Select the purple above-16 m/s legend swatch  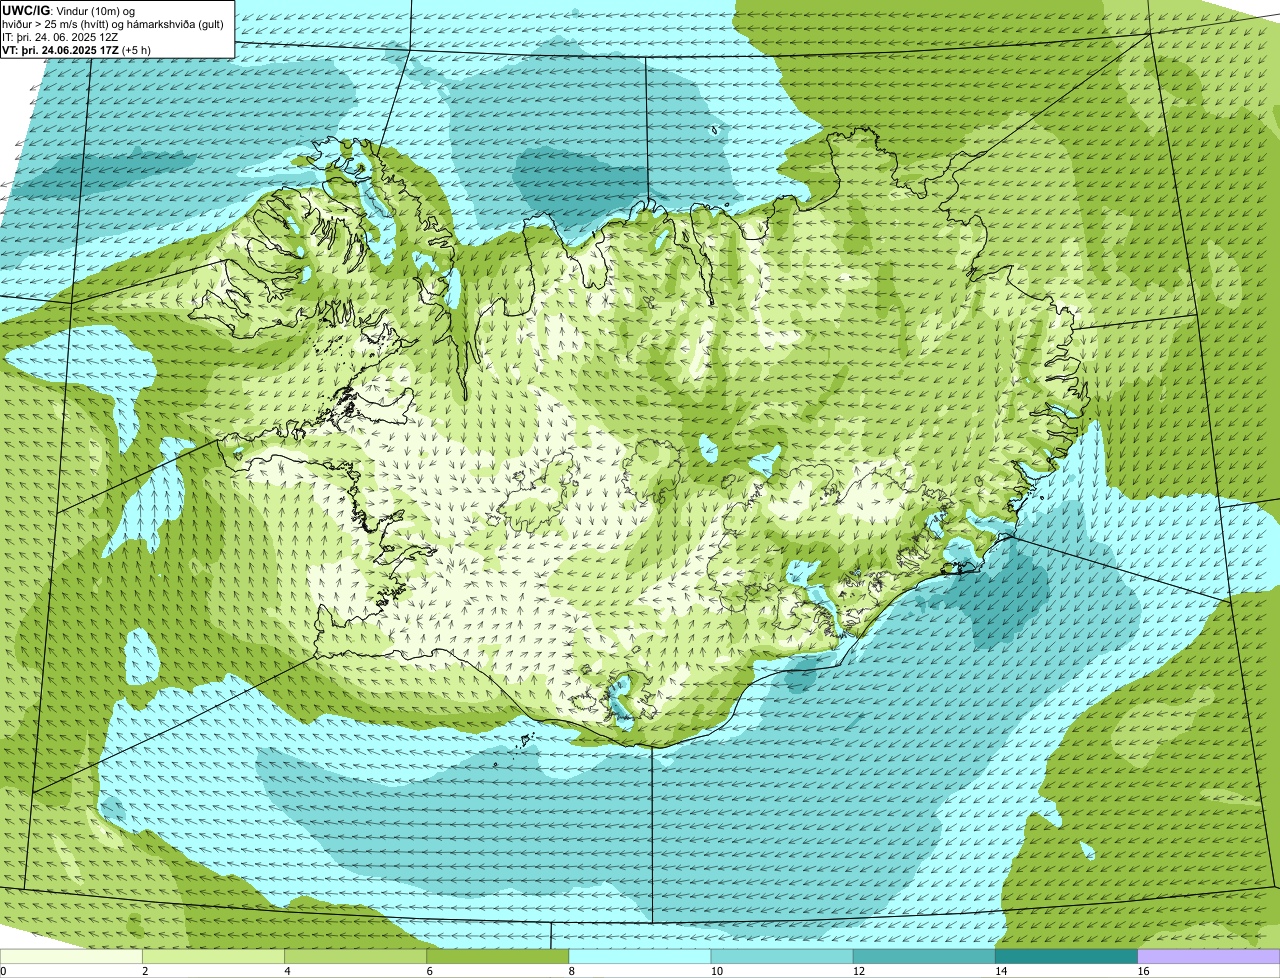(x=1209, y=956)
